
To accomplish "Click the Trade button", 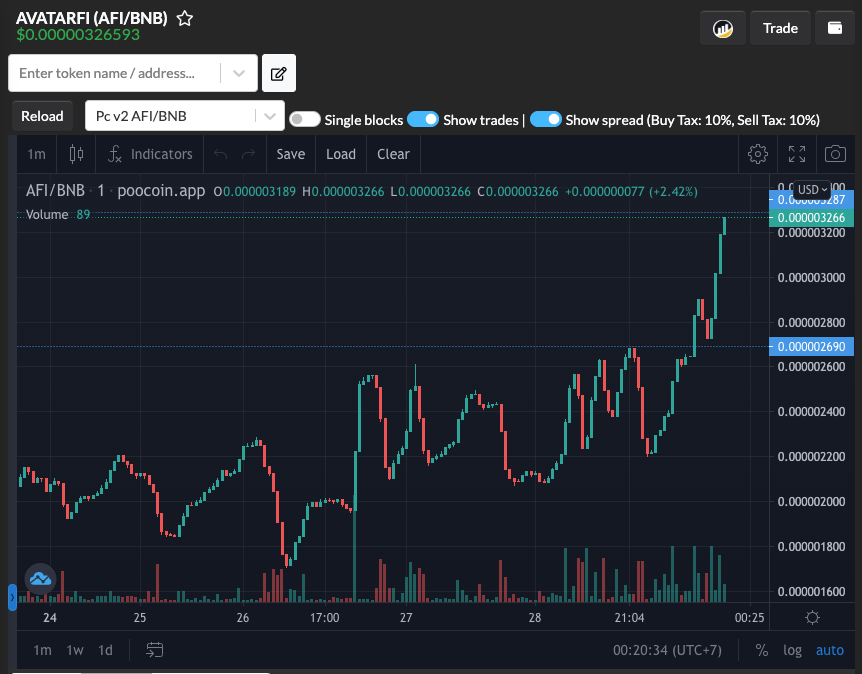I will coord(780,28).
